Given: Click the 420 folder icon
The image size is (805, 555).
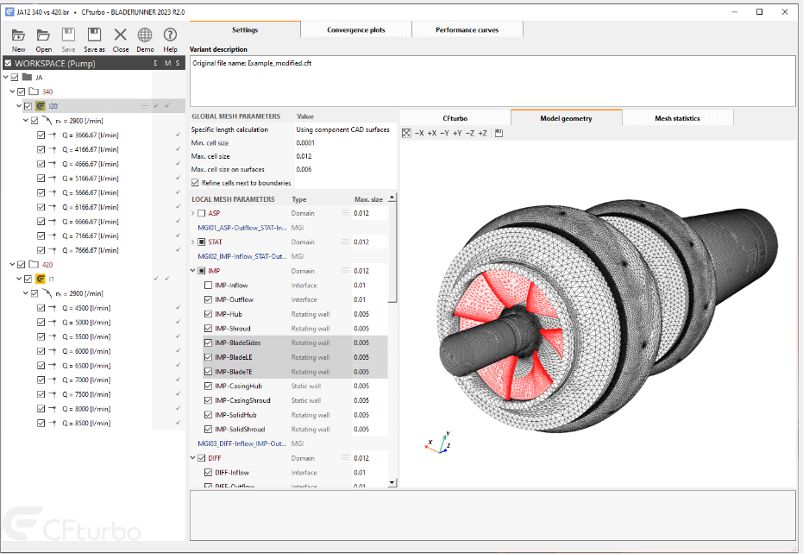Looking at the screenshot, I should click(x=34, y=264).
